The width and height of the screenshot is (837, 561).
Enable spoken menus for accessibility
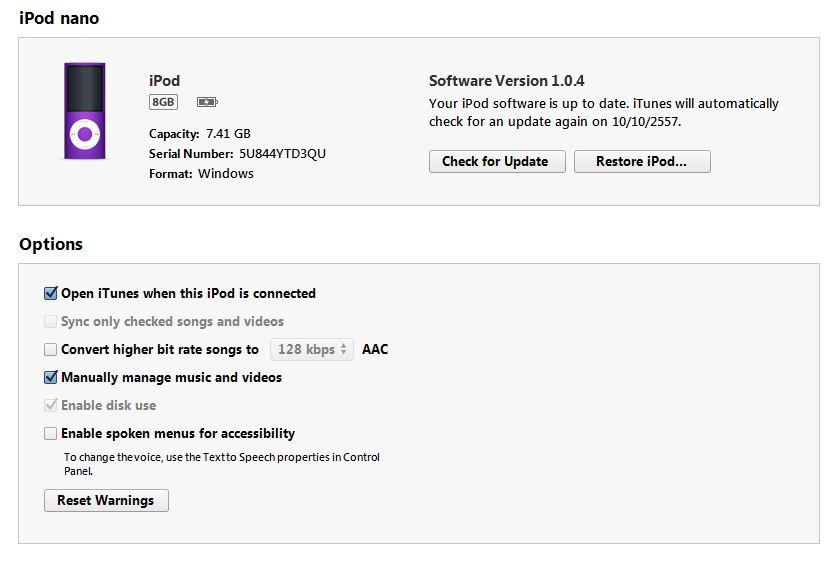(x=51, y=434)
